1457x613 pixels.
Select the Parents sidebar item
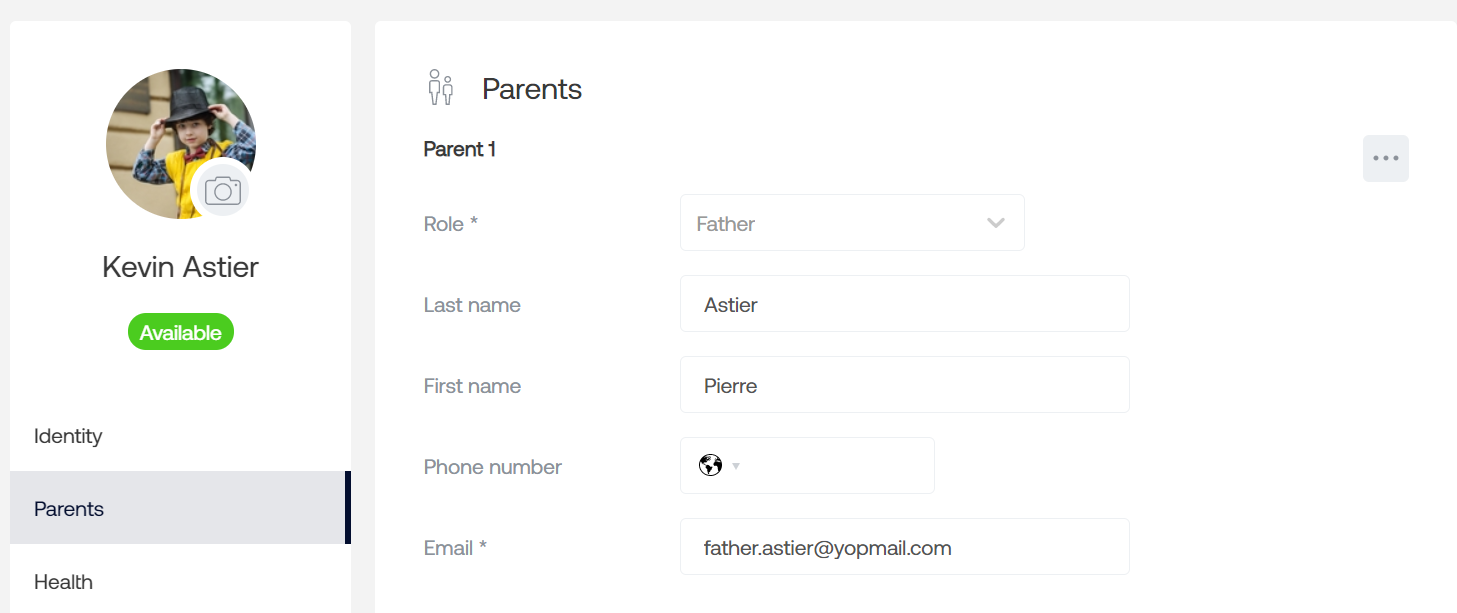coord(180,508)
